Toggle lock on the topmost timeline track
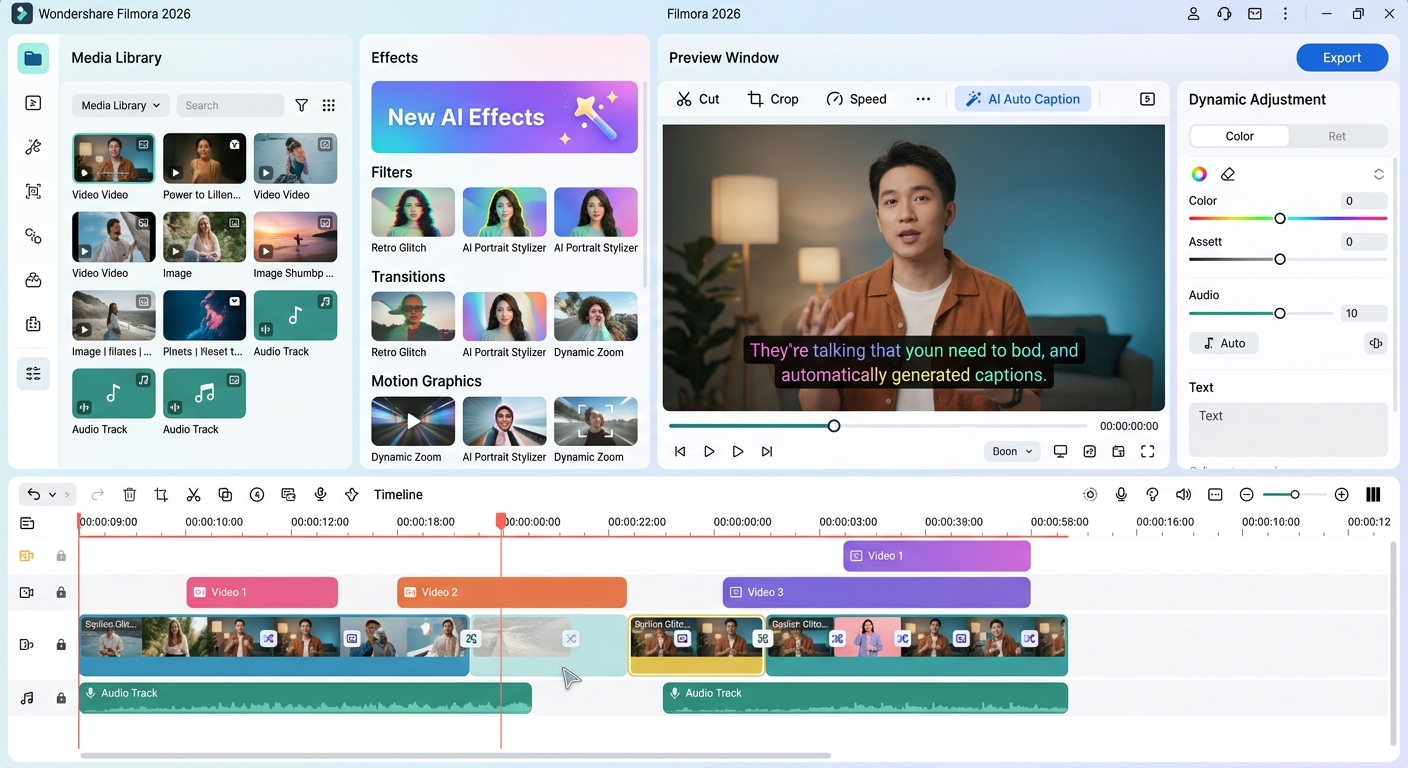Viewport: 1408px width, 768px height. click(x=61, y=556)
